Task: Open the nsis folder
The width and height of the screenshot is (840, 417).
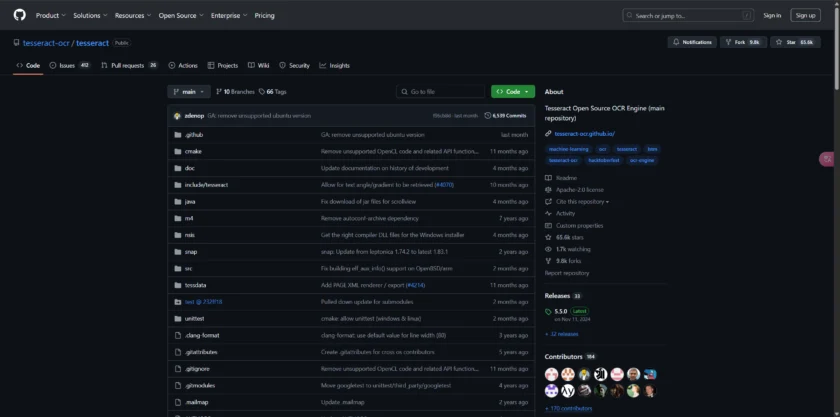Action: (190, 235)
